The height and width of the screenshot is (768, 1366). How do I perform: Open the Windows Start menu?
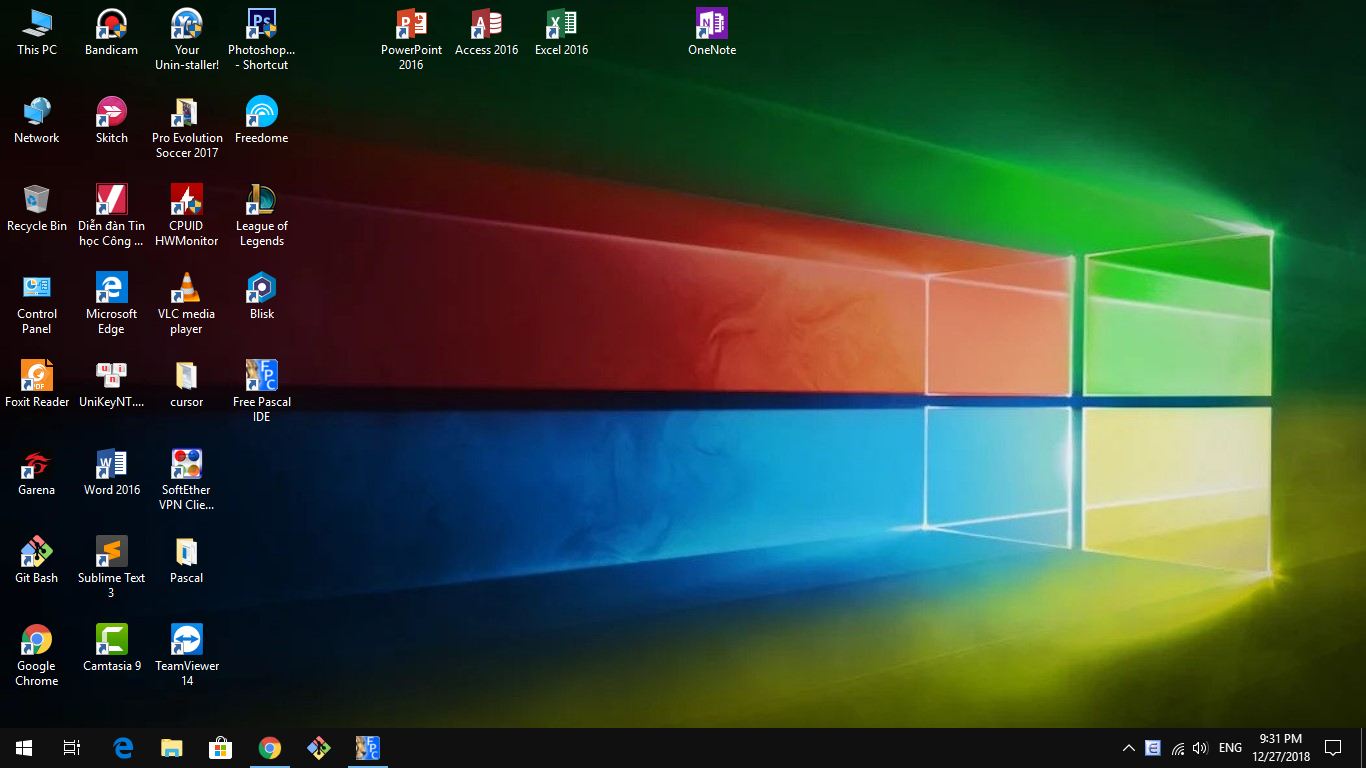click(x=24, y=748)
